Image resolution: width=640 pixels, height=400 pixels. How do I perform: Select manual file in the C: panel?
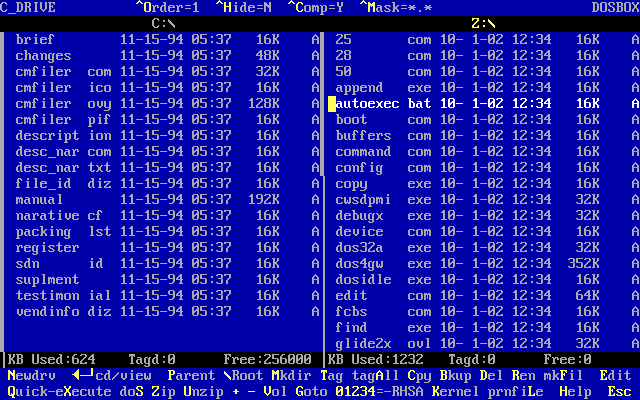40,200
